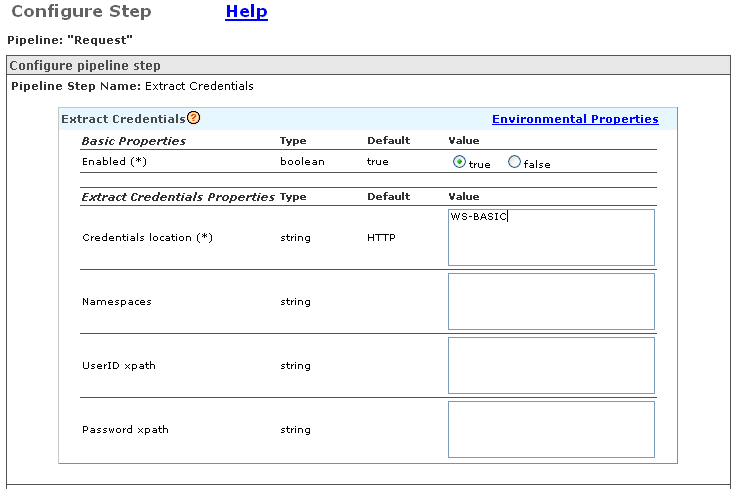This screenshot has width=737, height=489.
Task: Click the 'Configure pipeline step' header bar
Action: click(x=368, y=65)
